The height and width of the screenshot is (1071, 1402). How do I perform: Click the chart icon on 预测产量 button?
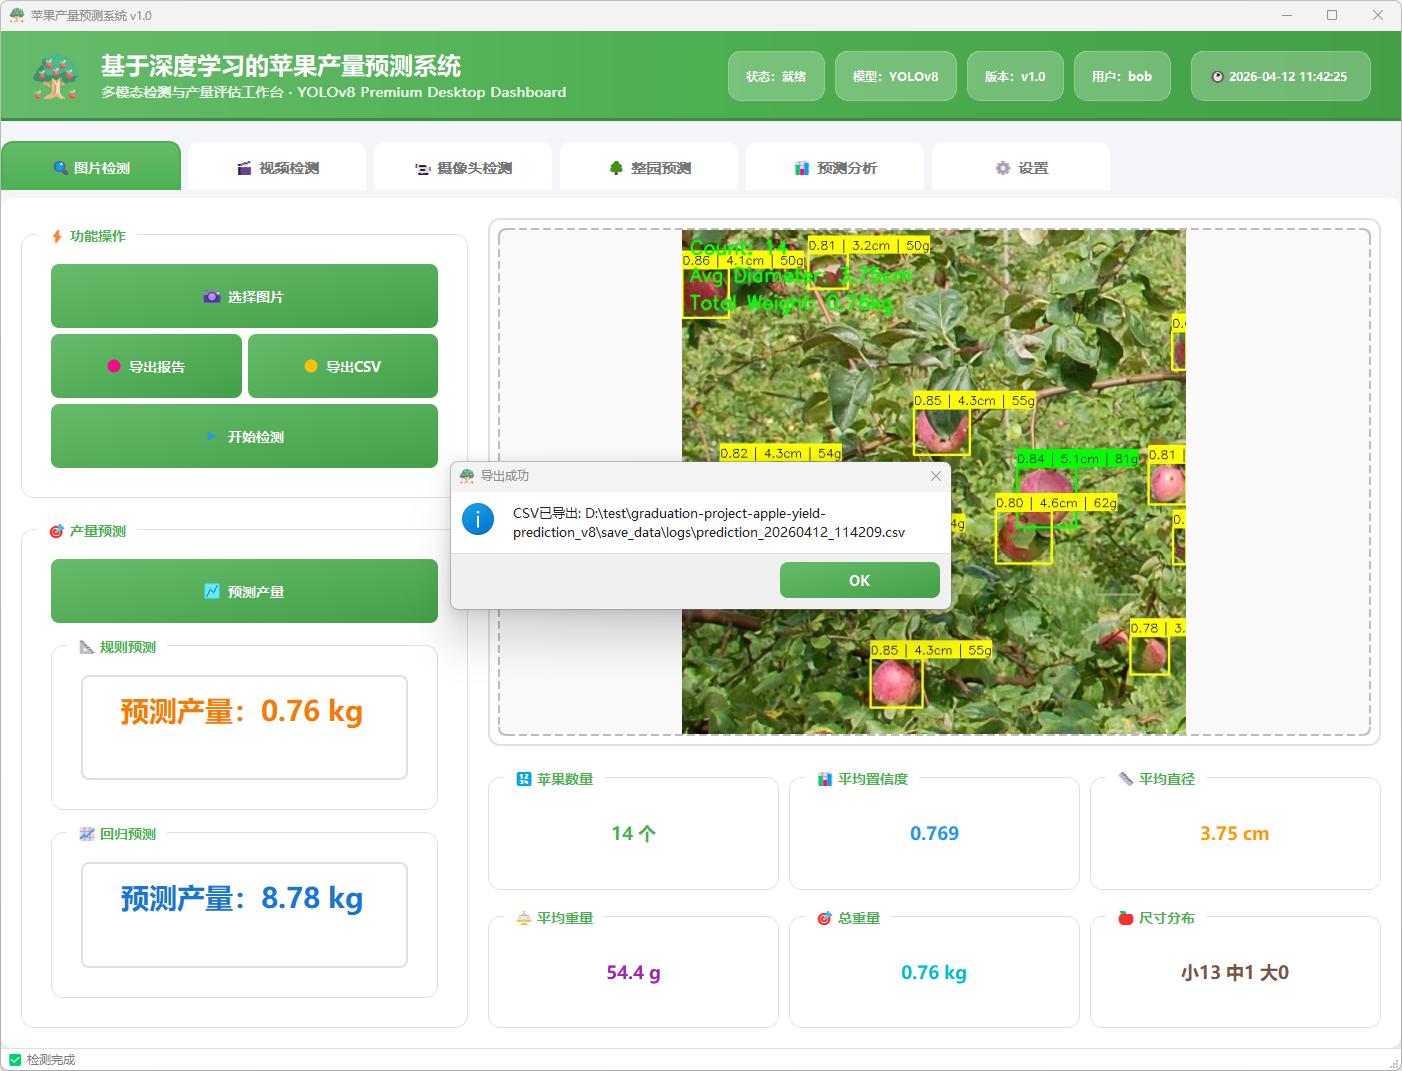212,591
